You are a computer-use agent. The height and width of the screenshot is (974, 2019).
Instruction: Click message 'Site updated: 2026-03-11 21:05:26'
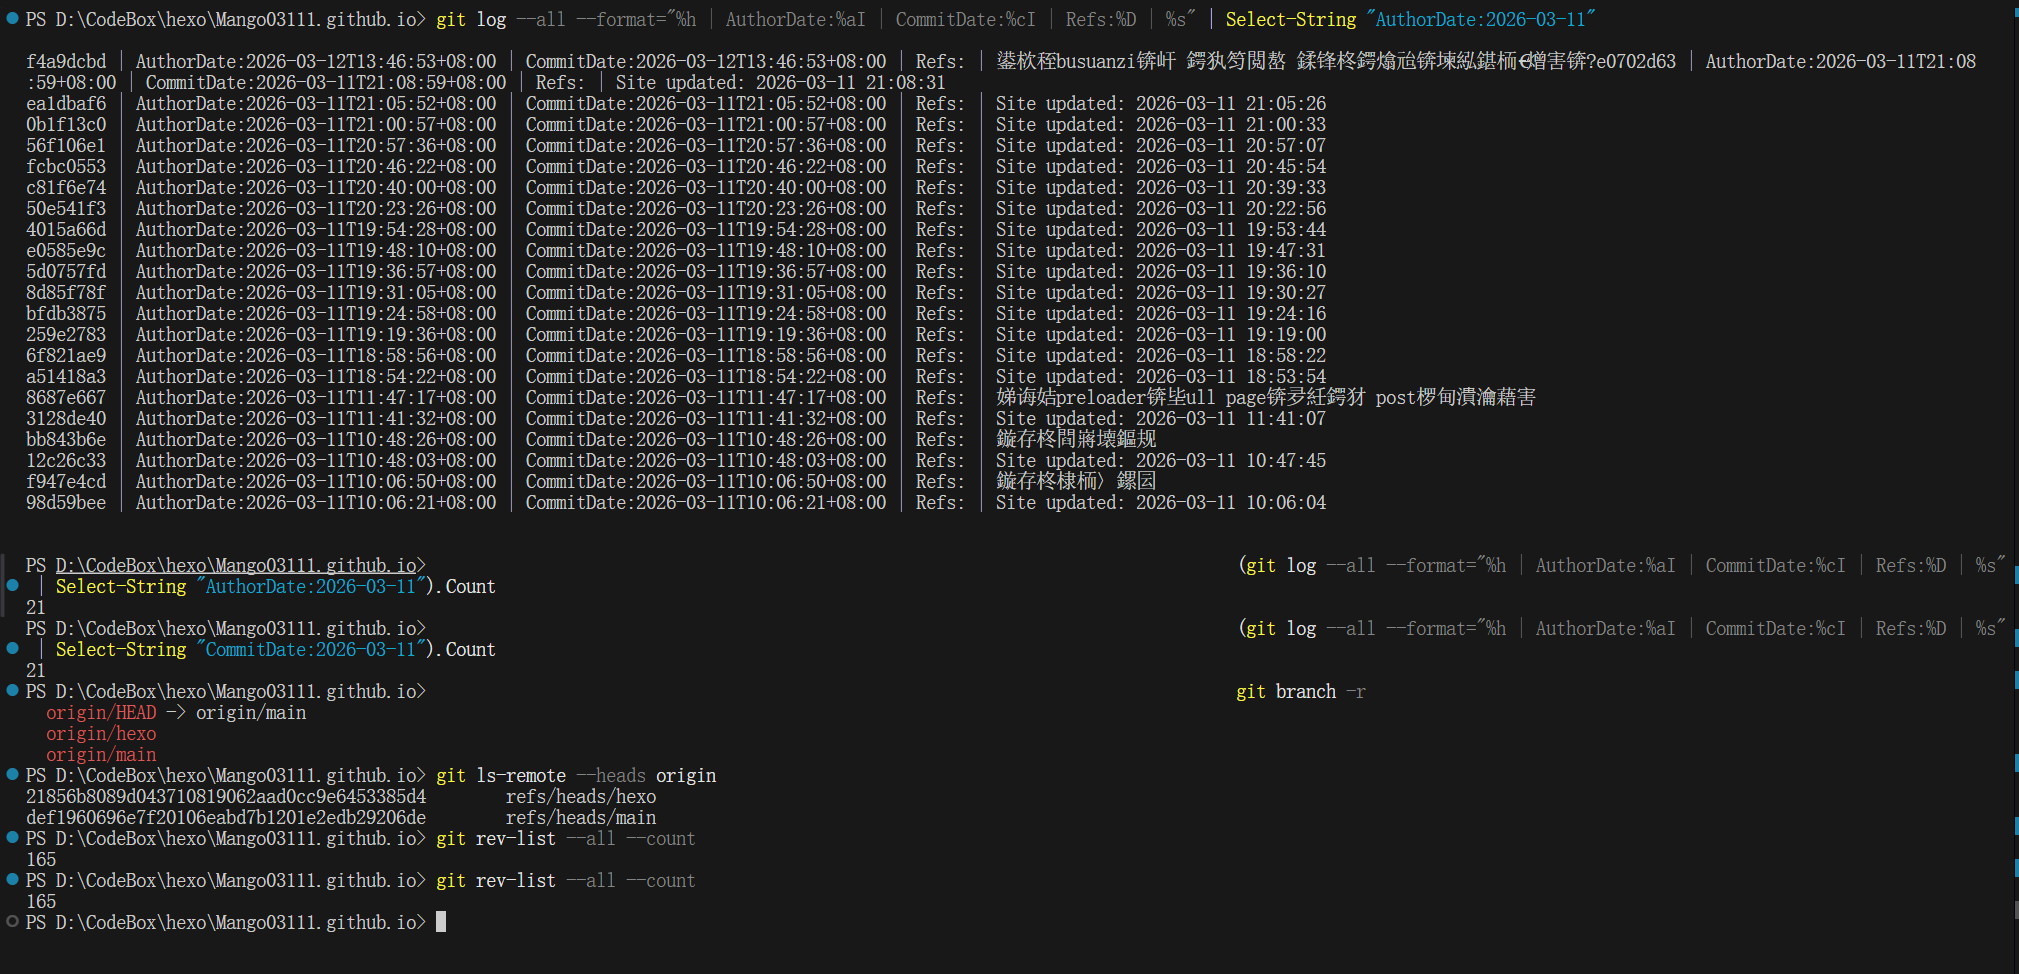pos(1161,103)
